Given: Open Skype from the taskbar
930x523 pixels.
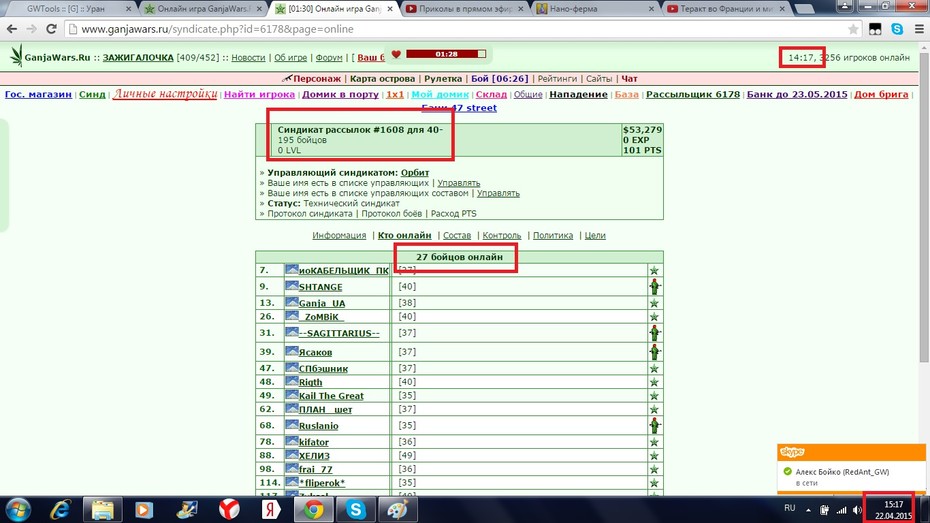Looking at the screenshot, I should (356, 509).
